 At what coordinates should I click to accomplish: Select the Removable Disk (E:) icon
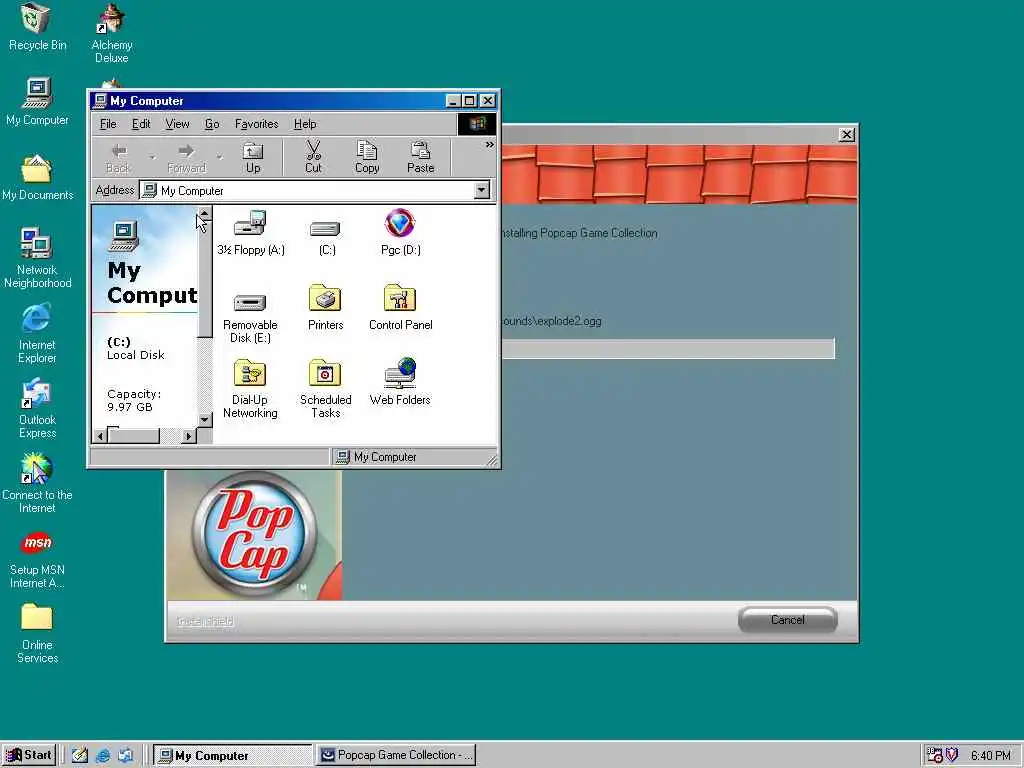(249, 318)
